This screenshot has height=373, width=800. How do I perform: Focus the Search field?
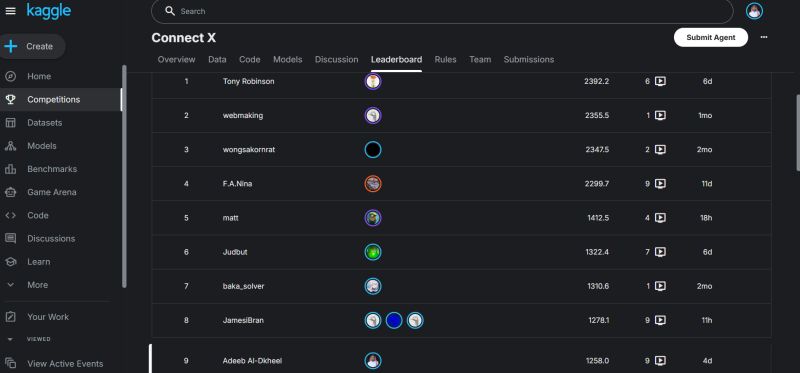tap(442, 11)
